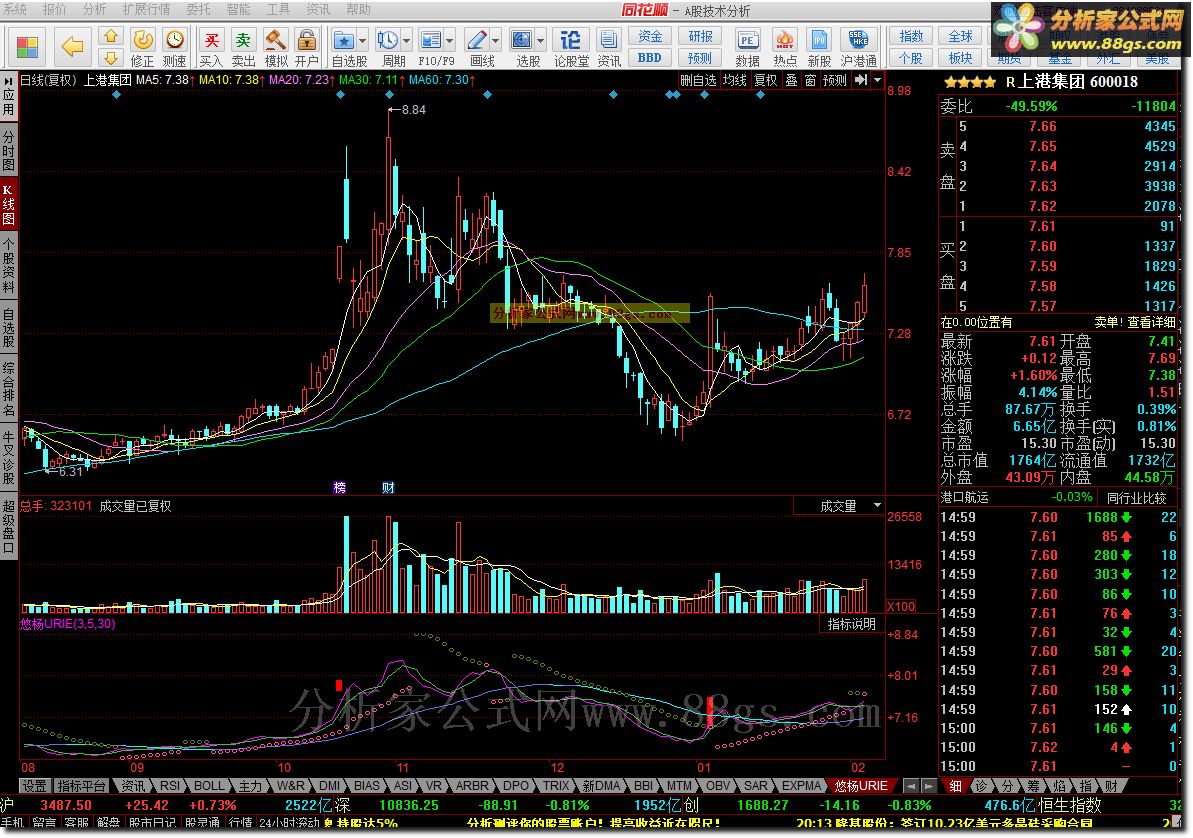Go back using the yellow left arrow
This screenshot has width=1193, height=838.
(x=72, y=47)
